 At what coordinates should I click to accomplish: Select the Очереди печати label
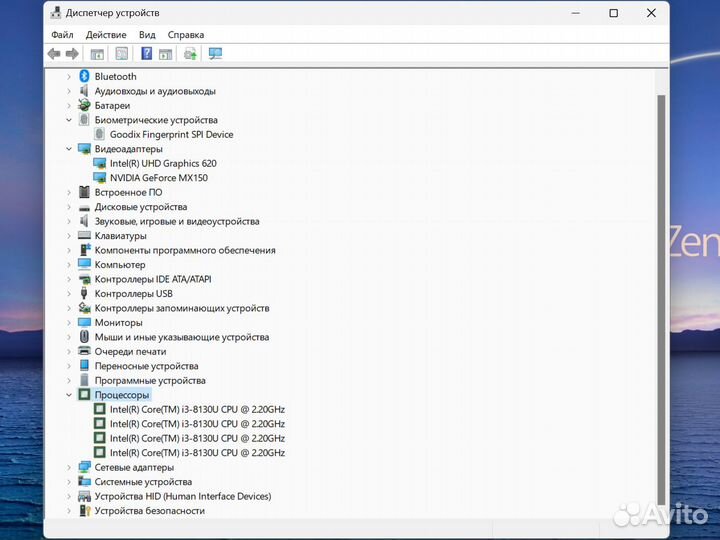(130, 351)
